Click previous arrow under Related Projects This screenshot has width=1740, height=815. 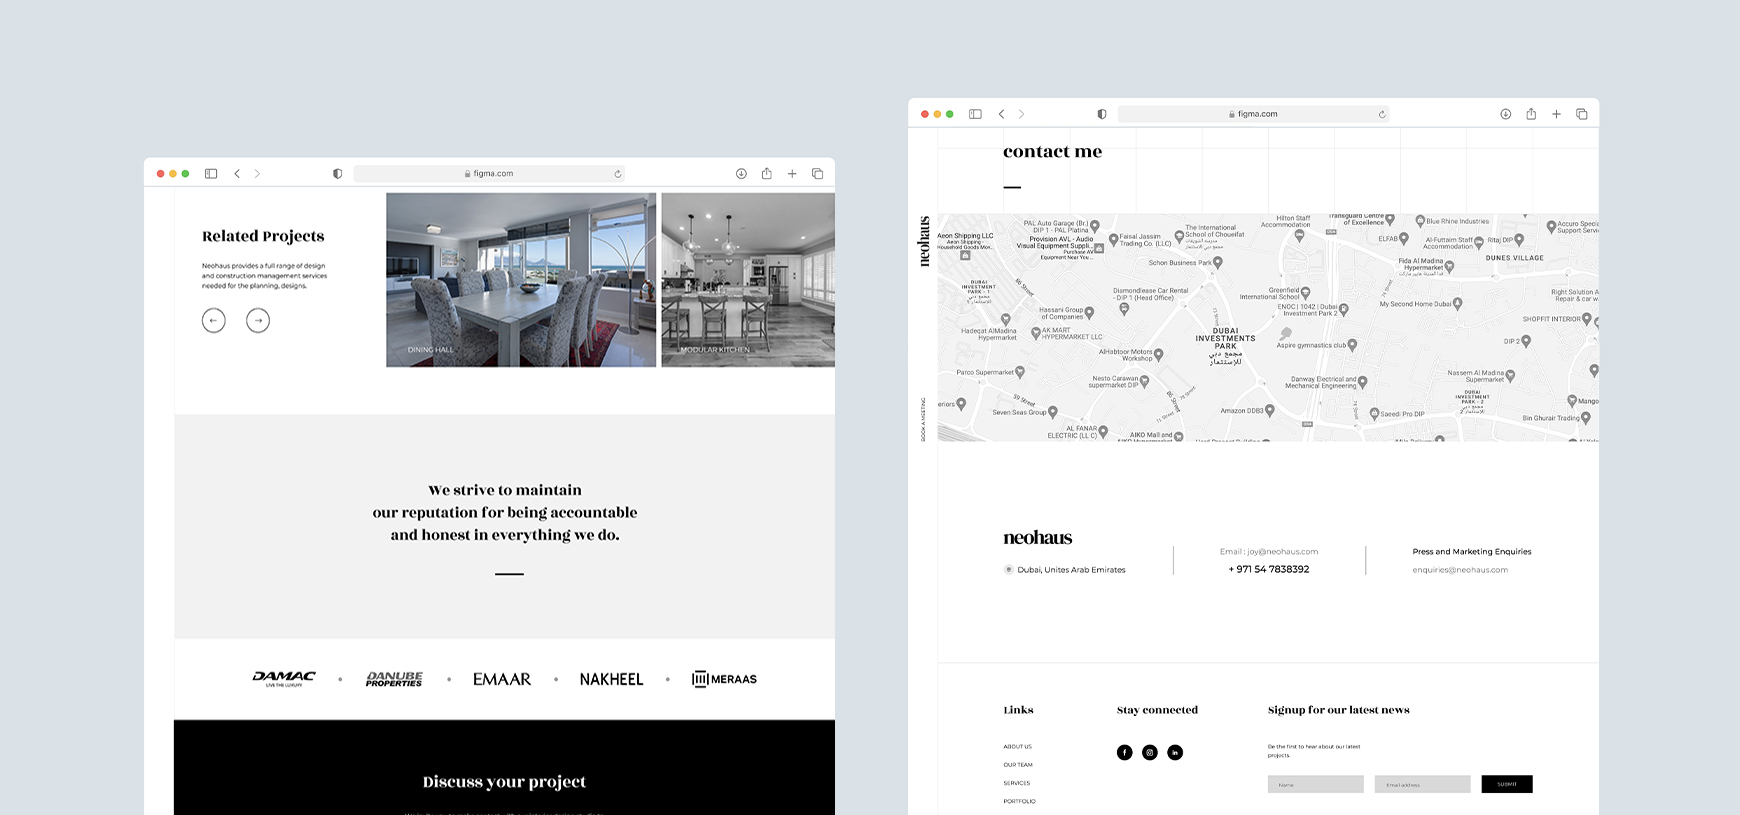pyautogui.click(x=213, y=320)
